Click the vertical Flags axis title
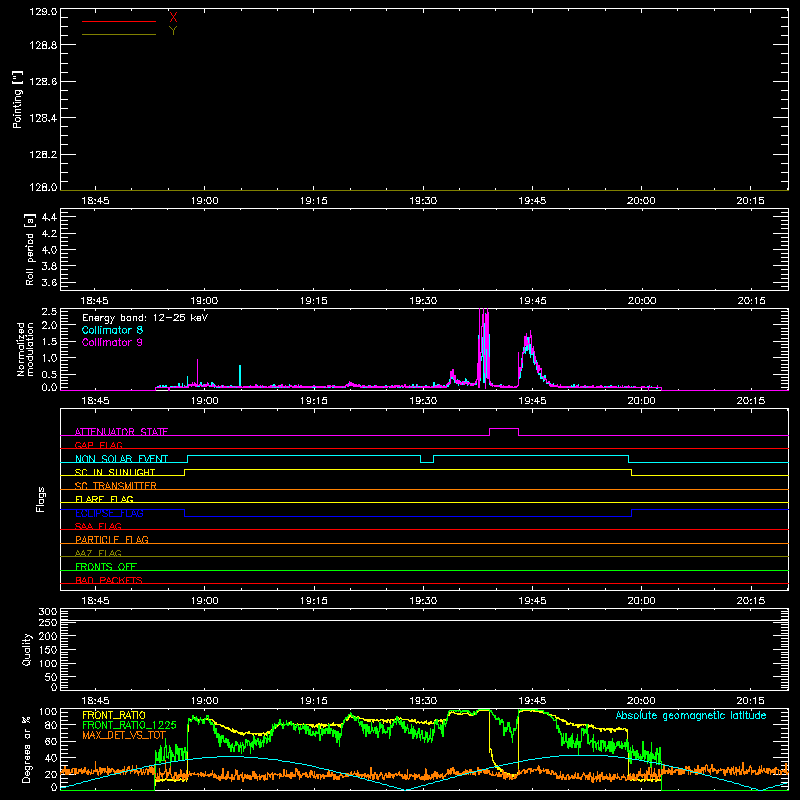Image resolution: width=800 pixels, height=800 pixels. coord(41,499)
